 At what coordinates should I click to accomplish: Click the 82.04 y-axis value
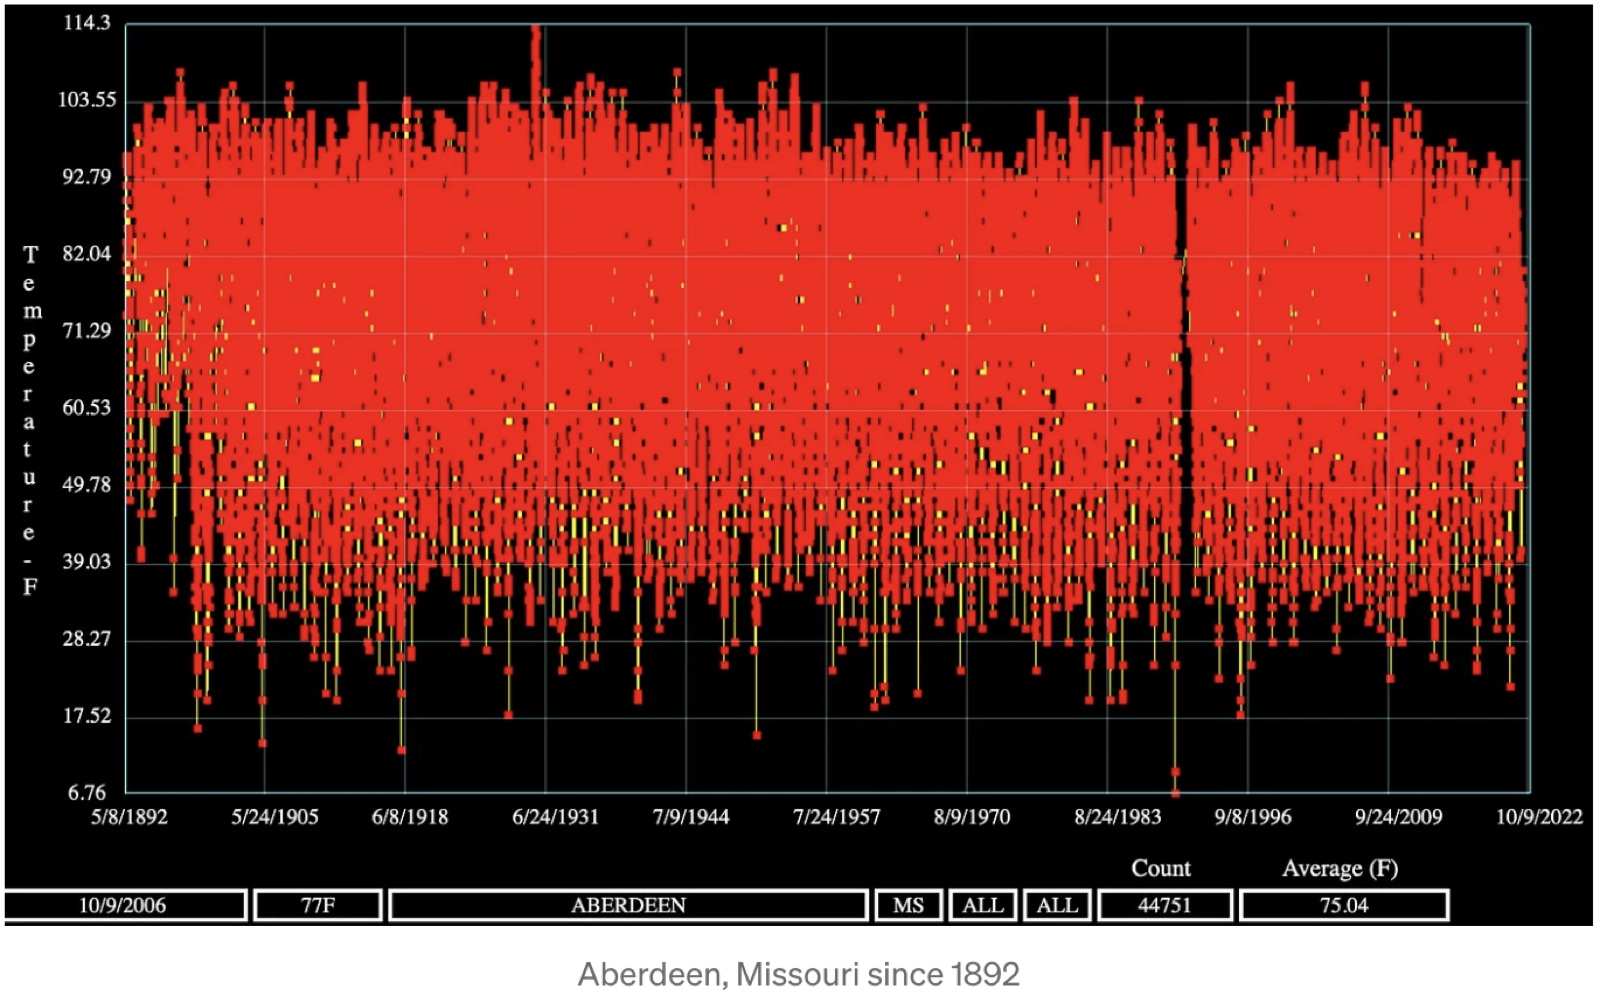coord(87,254)
